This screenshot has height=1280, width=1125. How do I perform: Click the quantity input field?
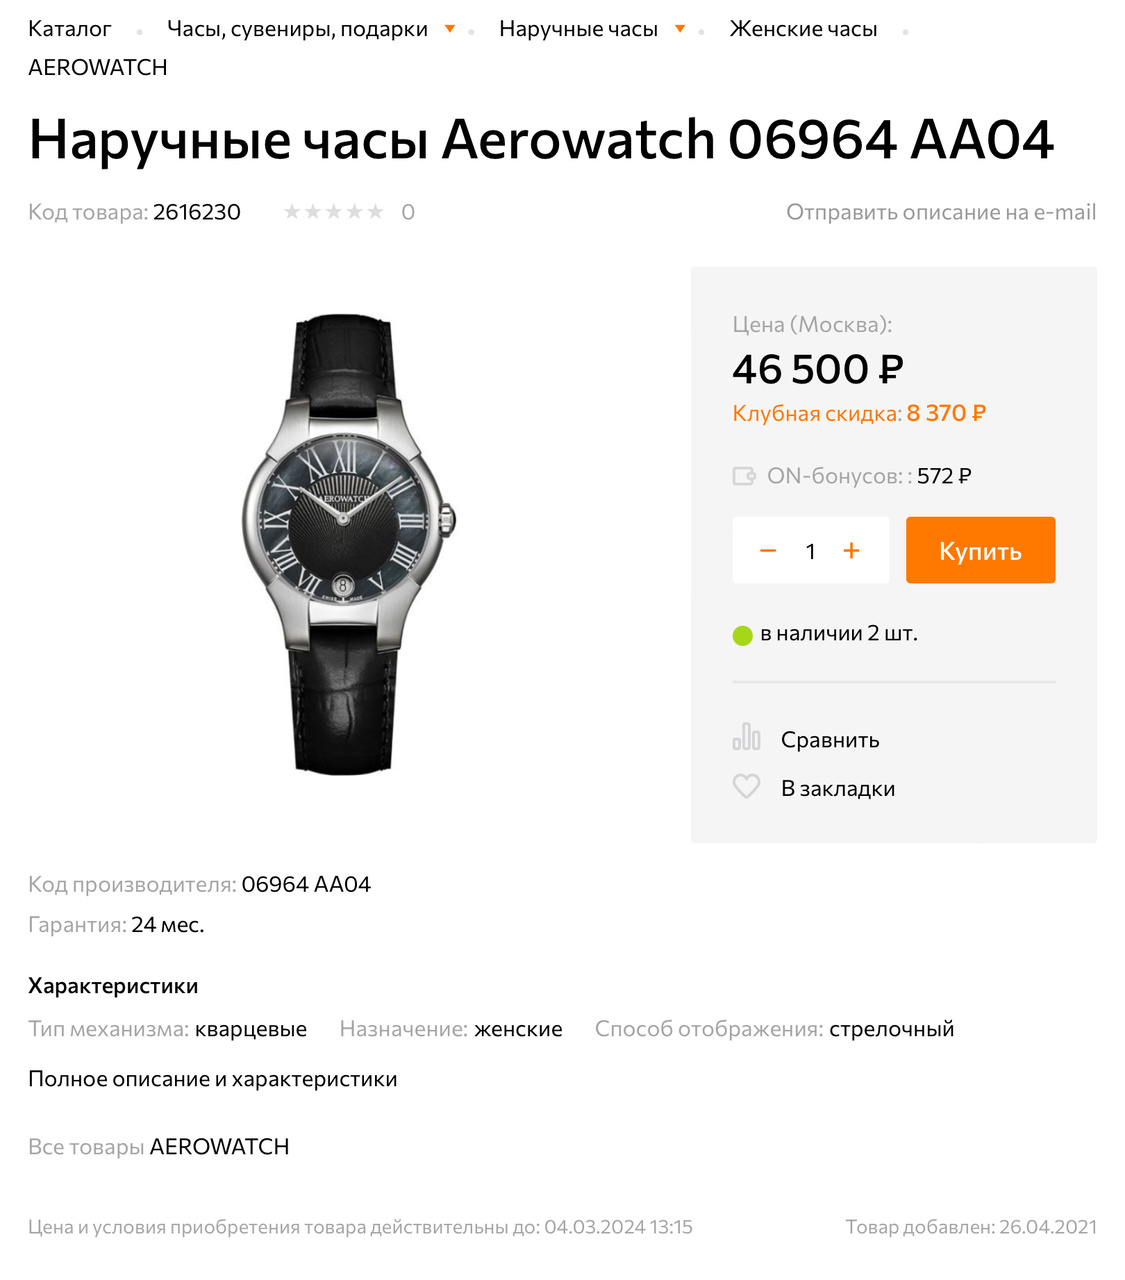[x=810, y=551]
